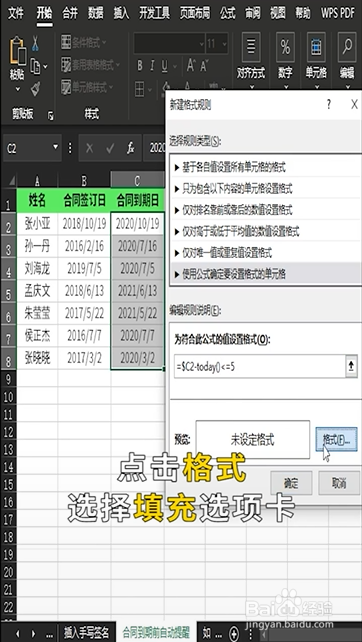
Task: Switch to the 开始 ribbon tab
Action: [x=44, y=13]
